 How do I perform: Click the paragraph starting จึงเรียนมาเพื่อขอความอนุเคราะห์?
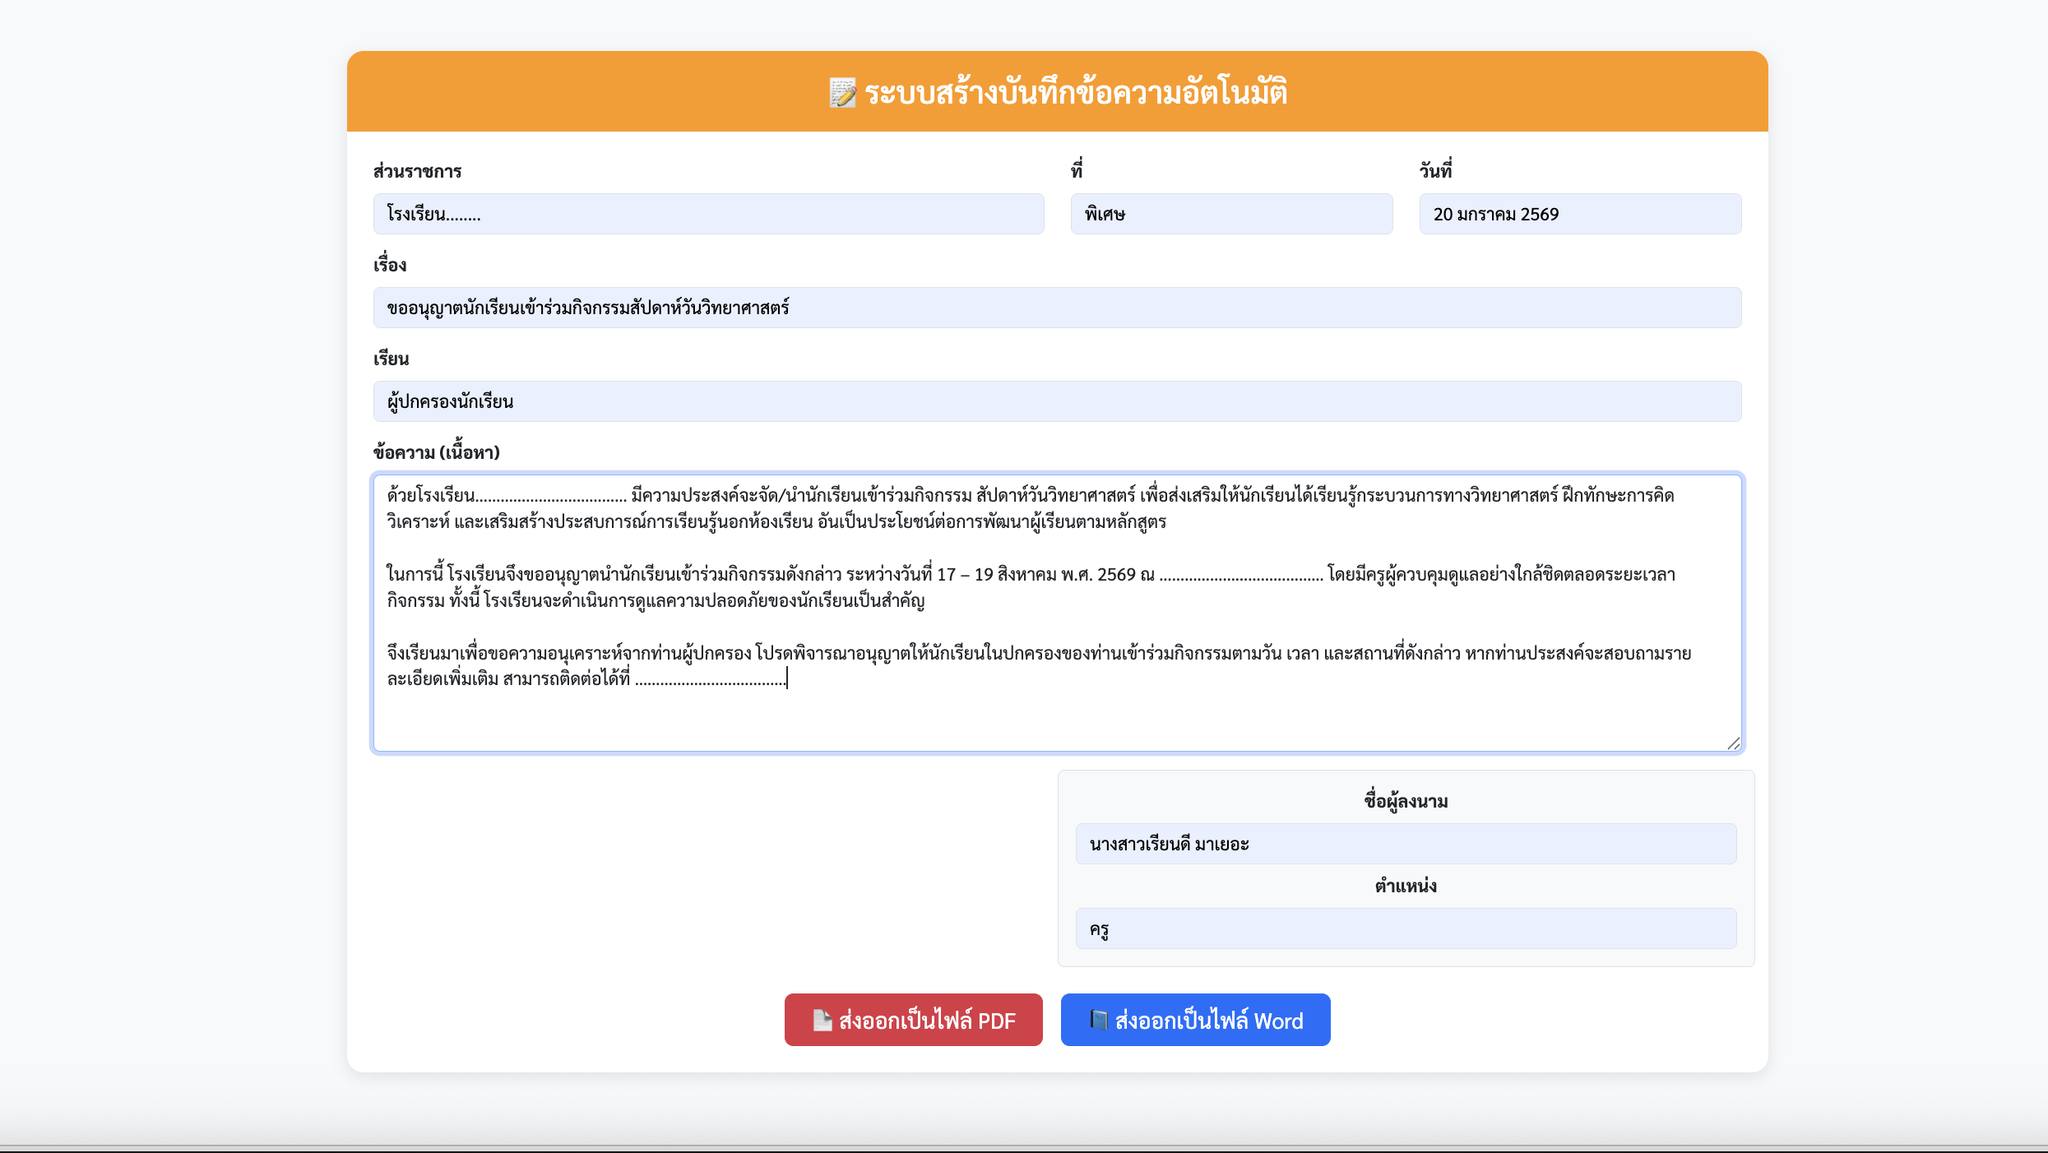pyautogui.click(x=1038, y=666)
